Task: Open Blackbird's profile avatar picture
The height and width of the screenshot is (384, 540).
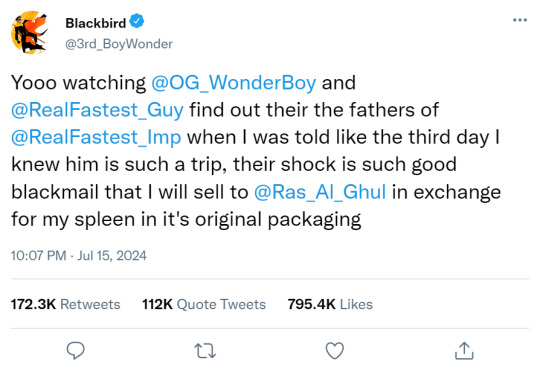Action: [30, 32]
